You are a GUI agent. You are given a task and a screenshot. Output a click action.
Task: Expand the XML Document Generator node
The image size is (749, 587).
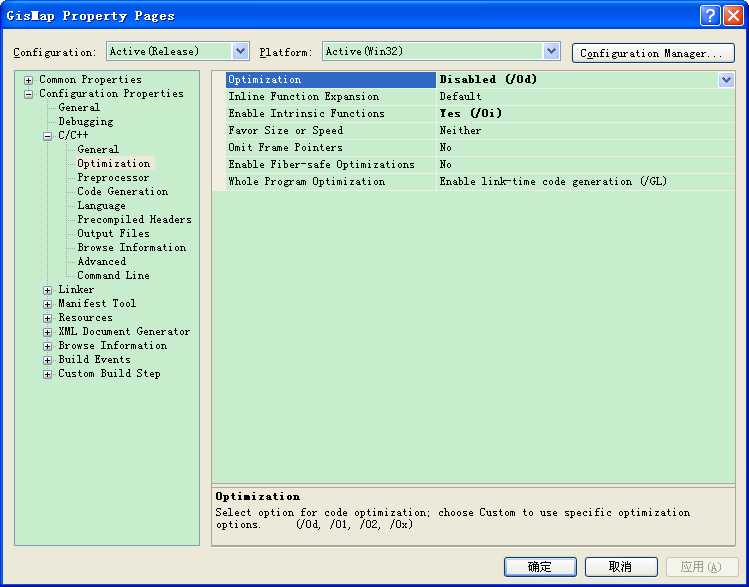tap(47, 332)
